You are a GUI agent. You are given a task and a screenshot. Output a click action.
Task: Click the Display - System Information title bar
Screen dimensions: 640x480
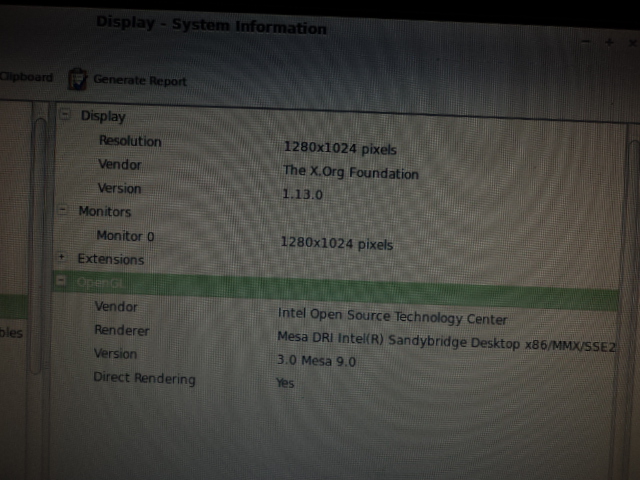point(211,25)
